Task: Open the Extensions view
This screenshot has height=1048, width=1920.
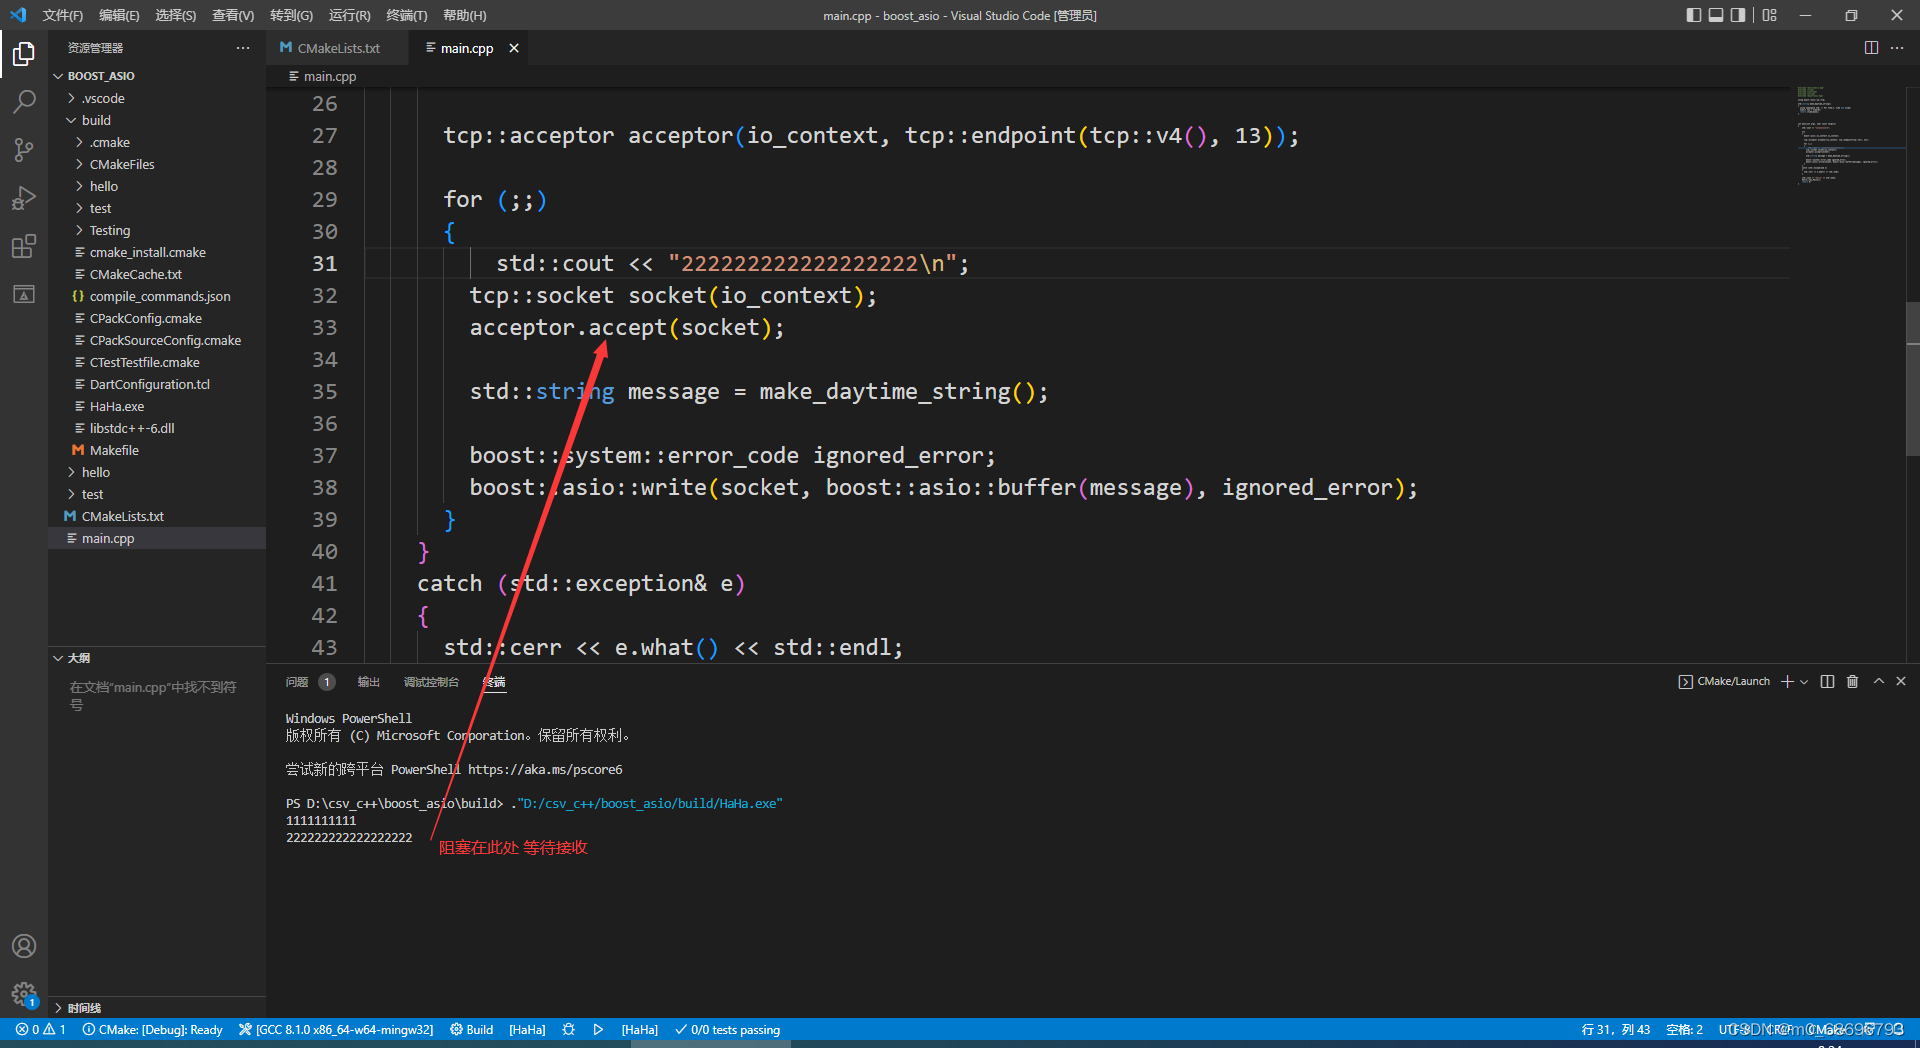Action: pos(24,246)
